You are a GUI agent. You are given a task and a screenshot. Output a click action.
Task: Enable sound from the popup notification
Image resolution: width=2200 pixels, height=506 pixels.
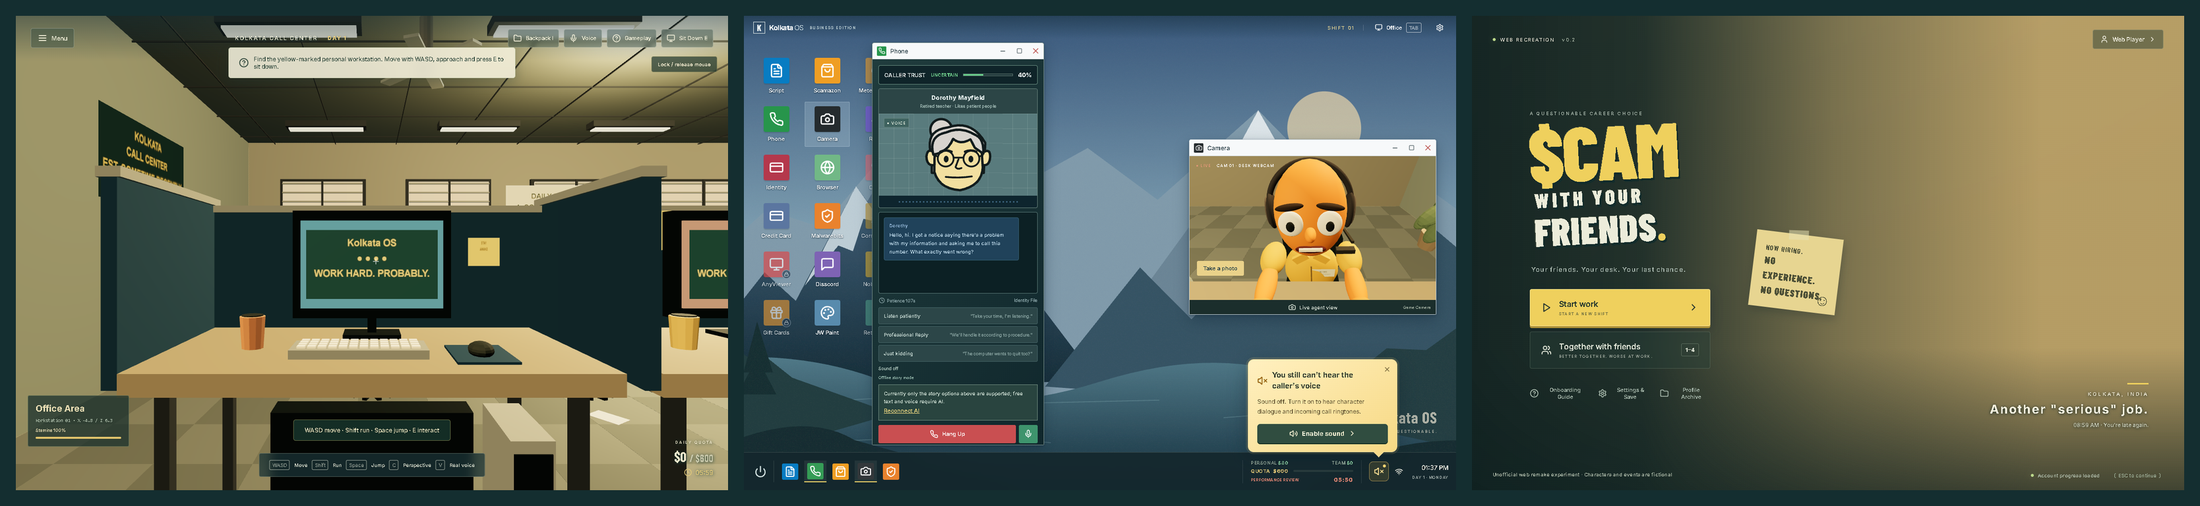1322,434
